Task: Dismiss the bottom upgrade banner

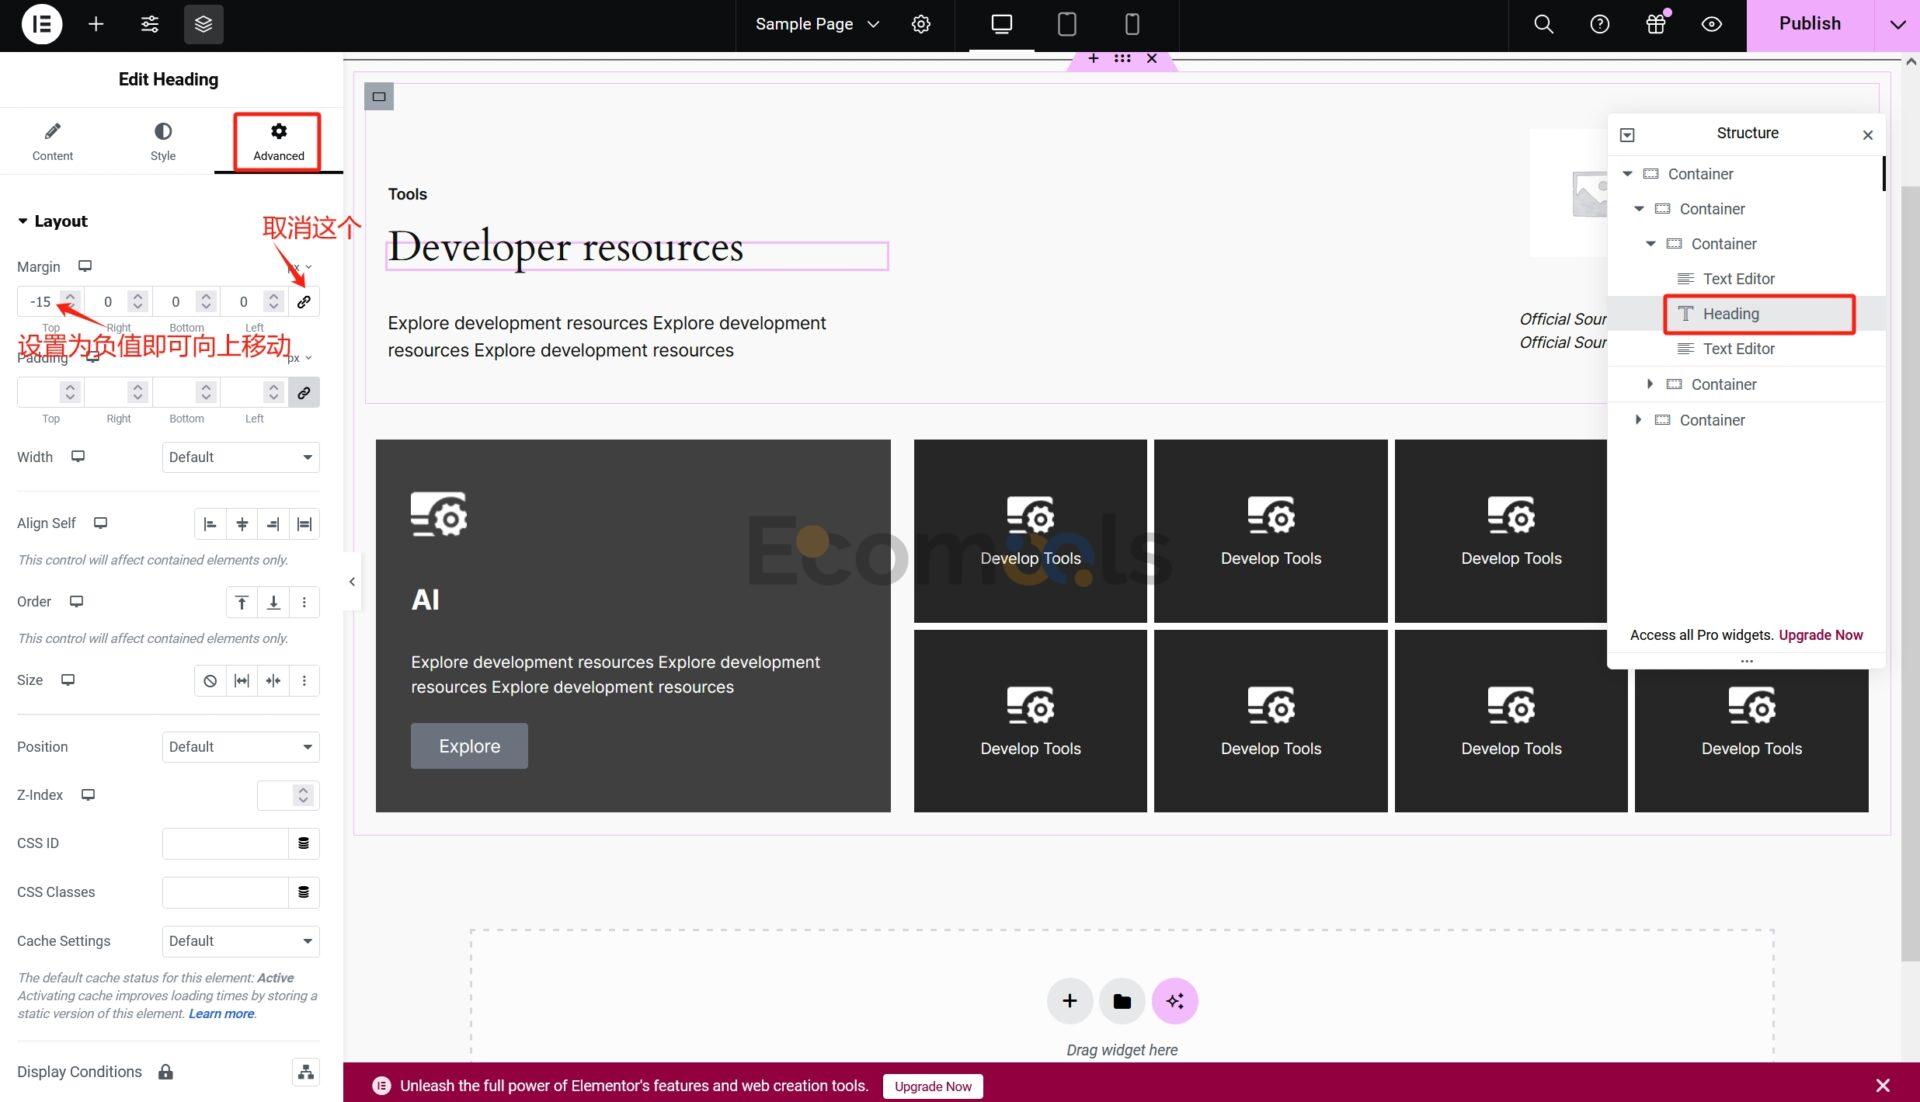Action: 1883,1086
